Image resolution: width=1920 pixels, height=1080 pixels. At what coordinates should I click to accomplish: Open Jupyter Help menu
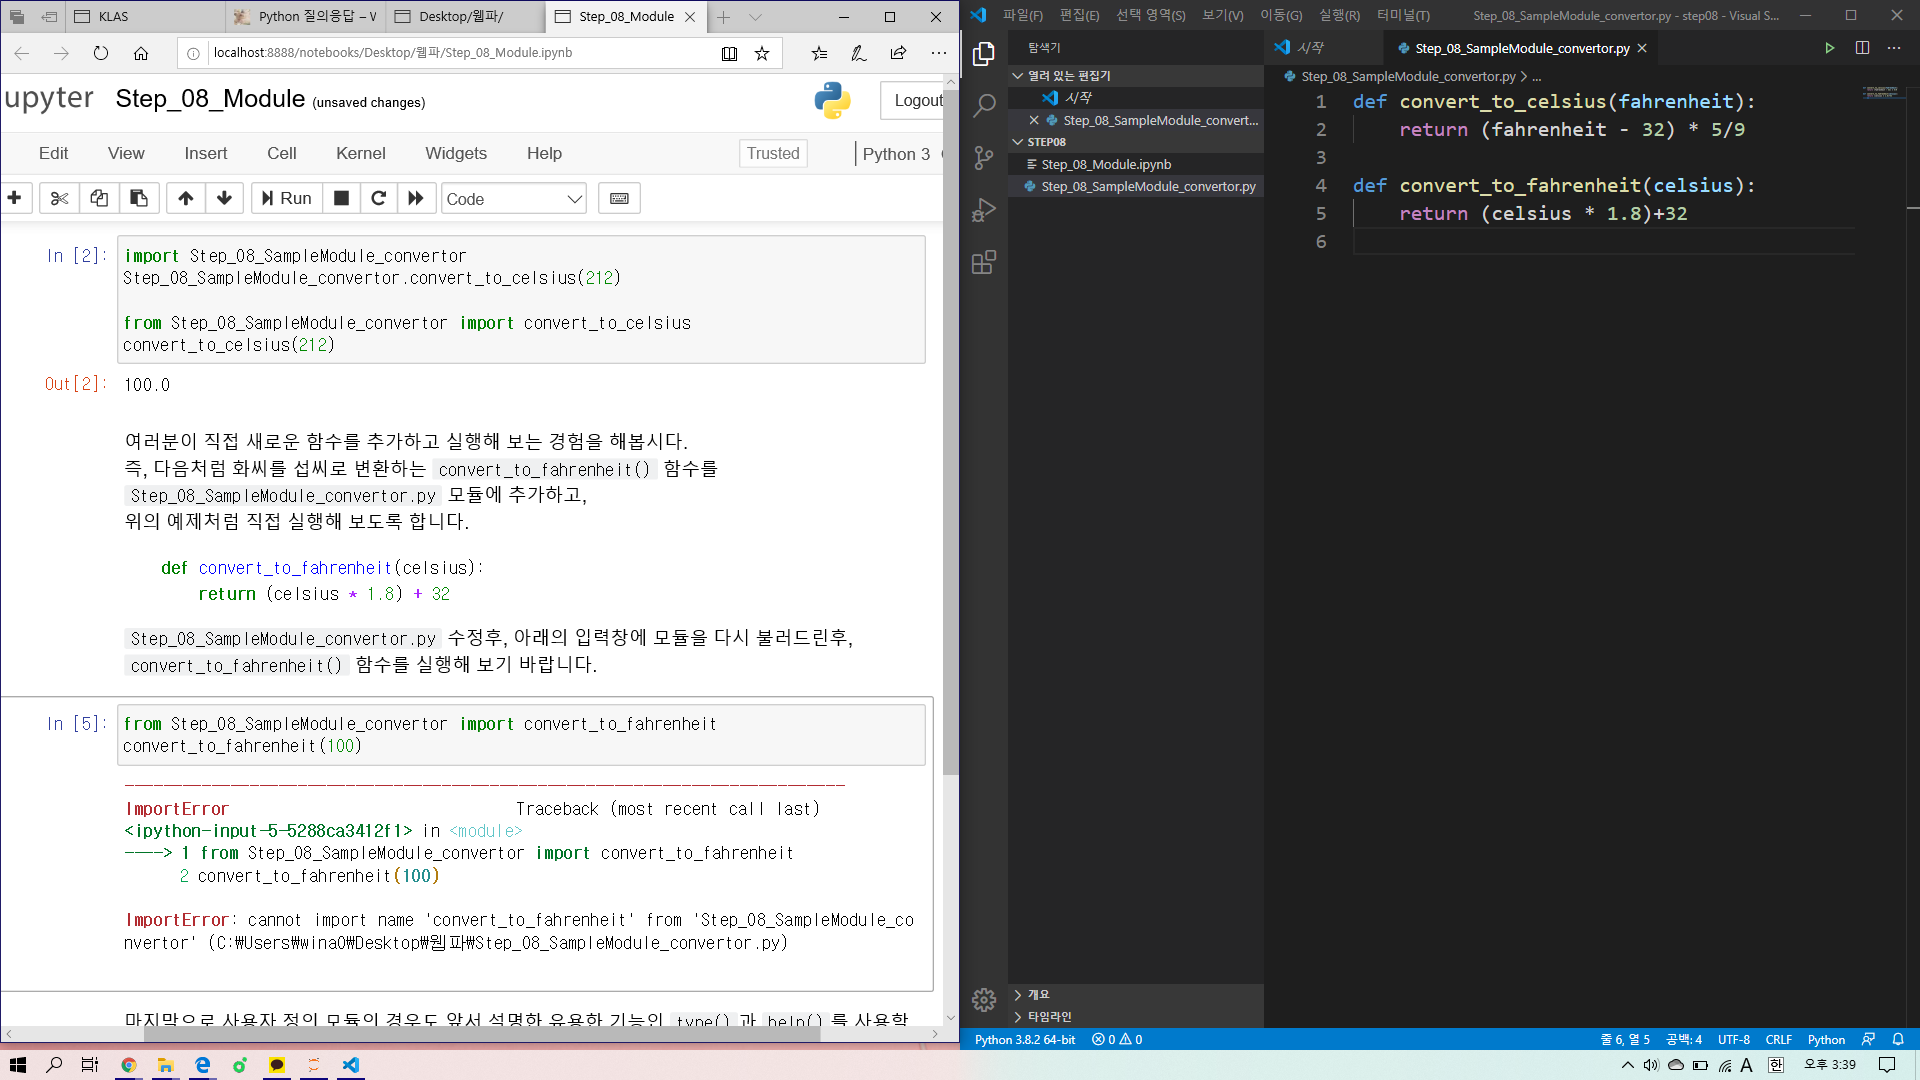pyautogui.click(x=544, y=153)
